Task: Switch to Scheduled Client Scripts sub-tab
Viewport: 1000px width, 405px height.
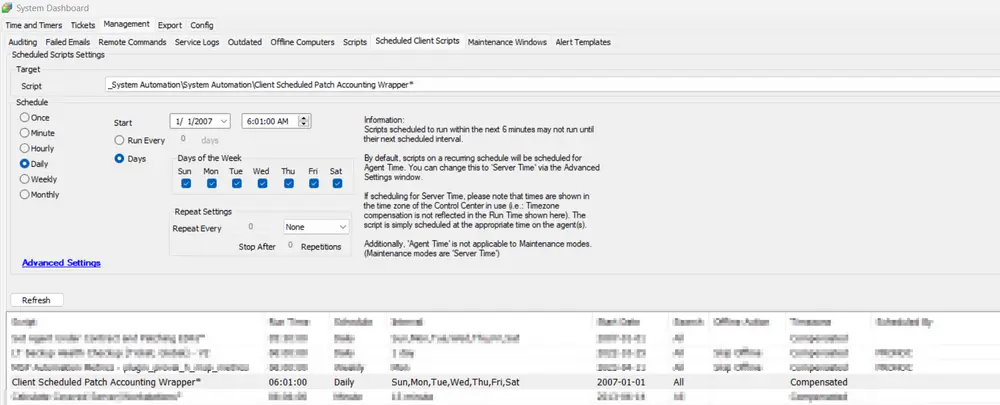Action: click(418, 41)
